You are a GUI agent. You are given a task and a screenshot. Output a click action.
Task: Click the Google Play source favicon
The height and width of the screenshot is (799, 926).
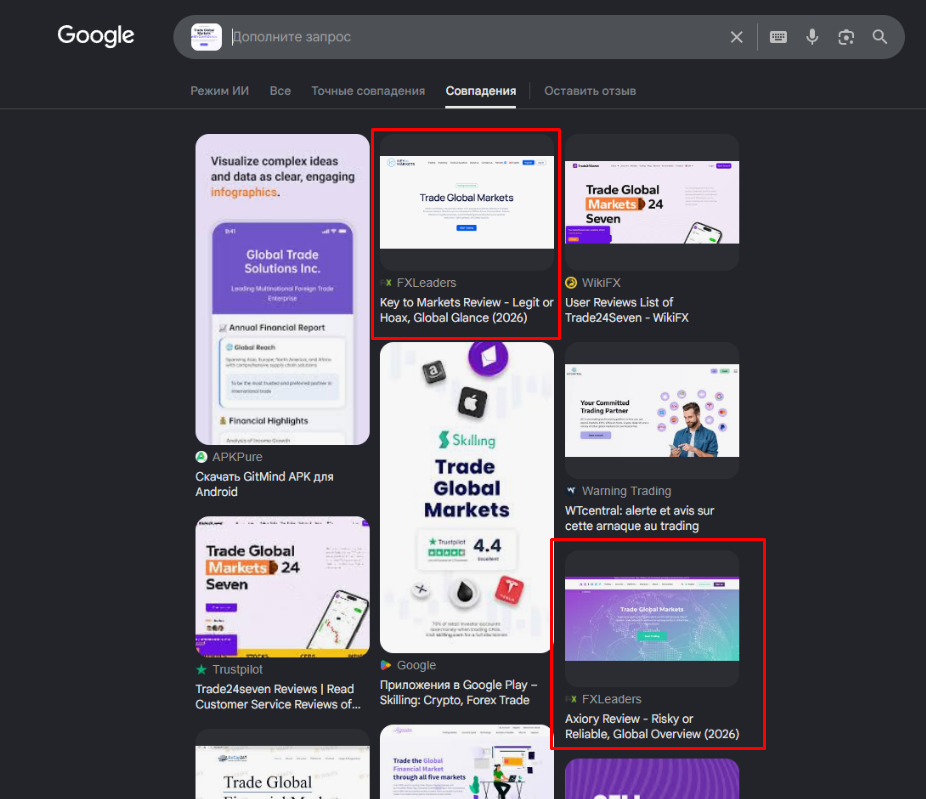(386, 665)
